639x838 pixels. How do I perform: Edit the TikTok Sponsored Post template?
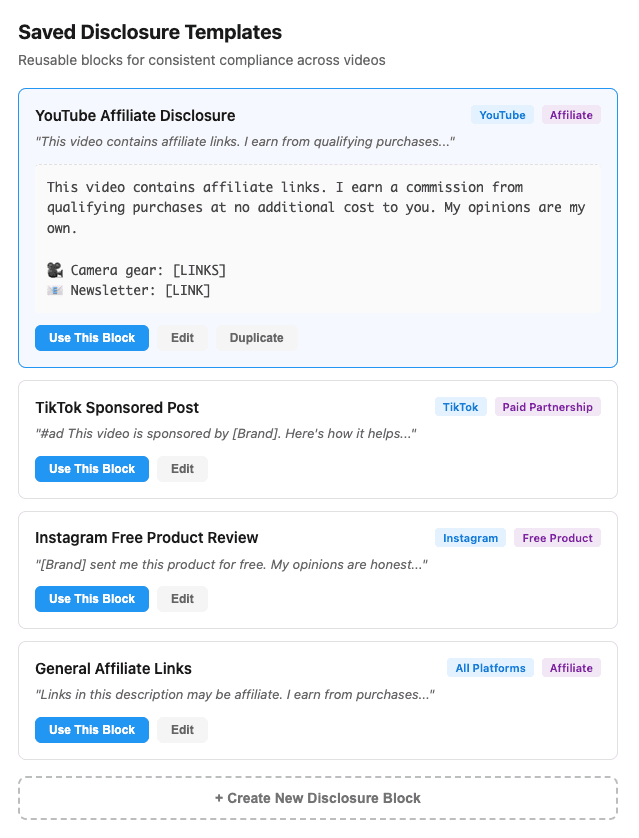182,469
